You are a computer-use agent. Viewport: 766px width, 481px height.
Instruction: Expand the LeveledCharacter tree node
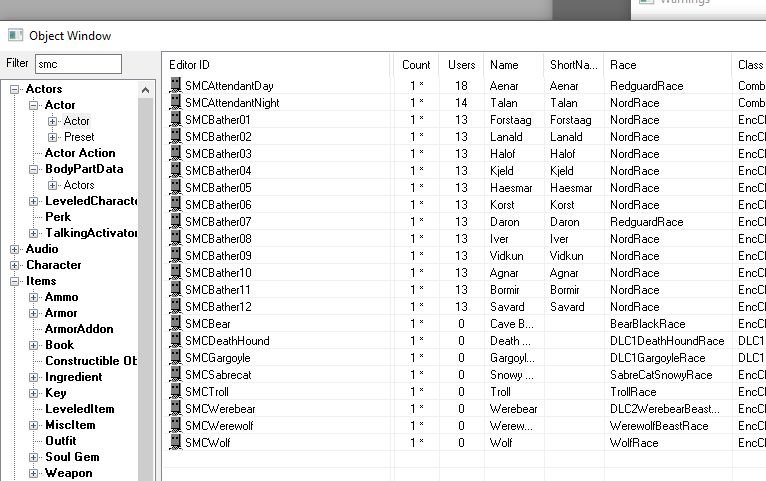(34, 201)
